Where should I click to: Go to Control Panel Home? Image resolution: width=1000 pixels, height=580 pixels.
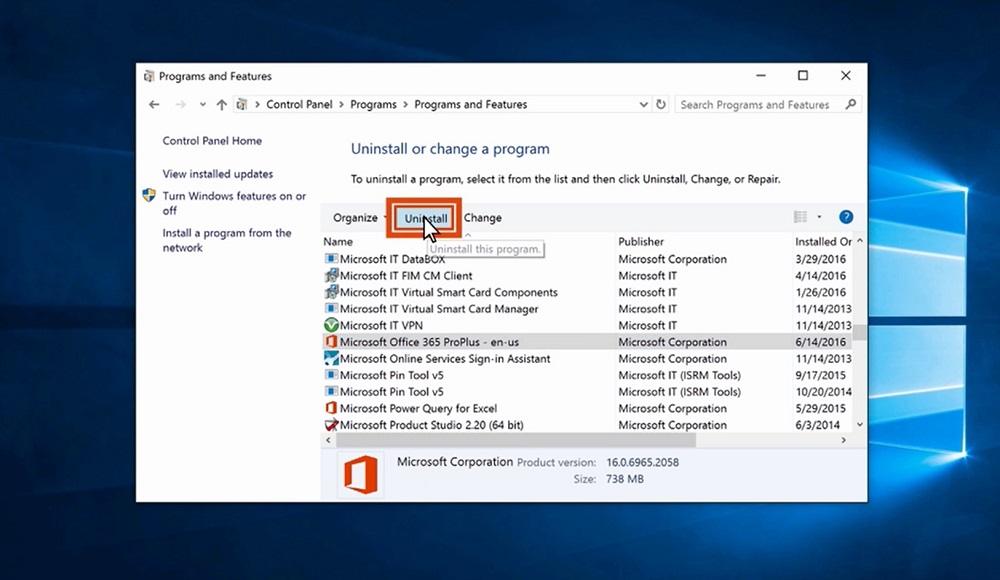[x=212, y=141]
